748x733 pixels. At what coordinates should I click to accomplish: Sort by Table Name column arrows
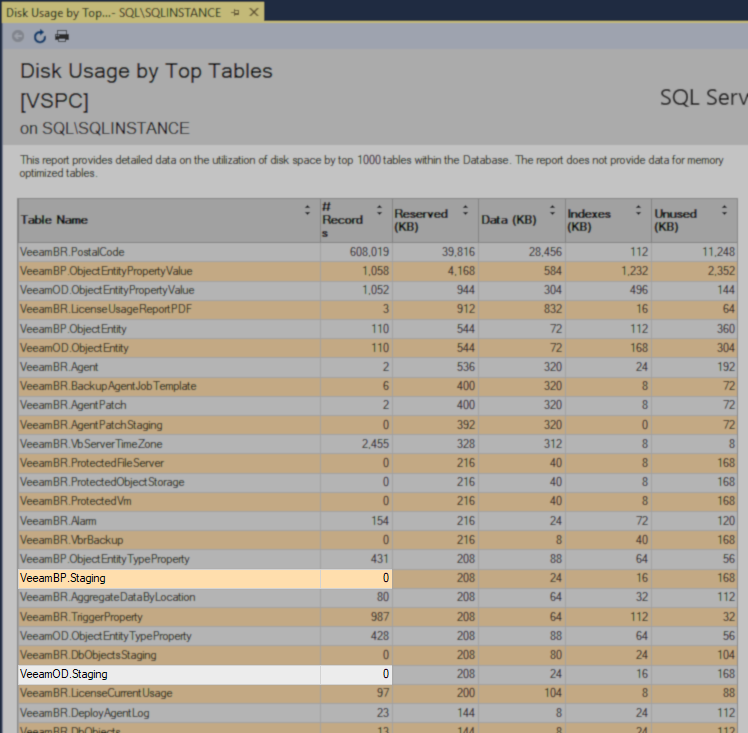307,210
